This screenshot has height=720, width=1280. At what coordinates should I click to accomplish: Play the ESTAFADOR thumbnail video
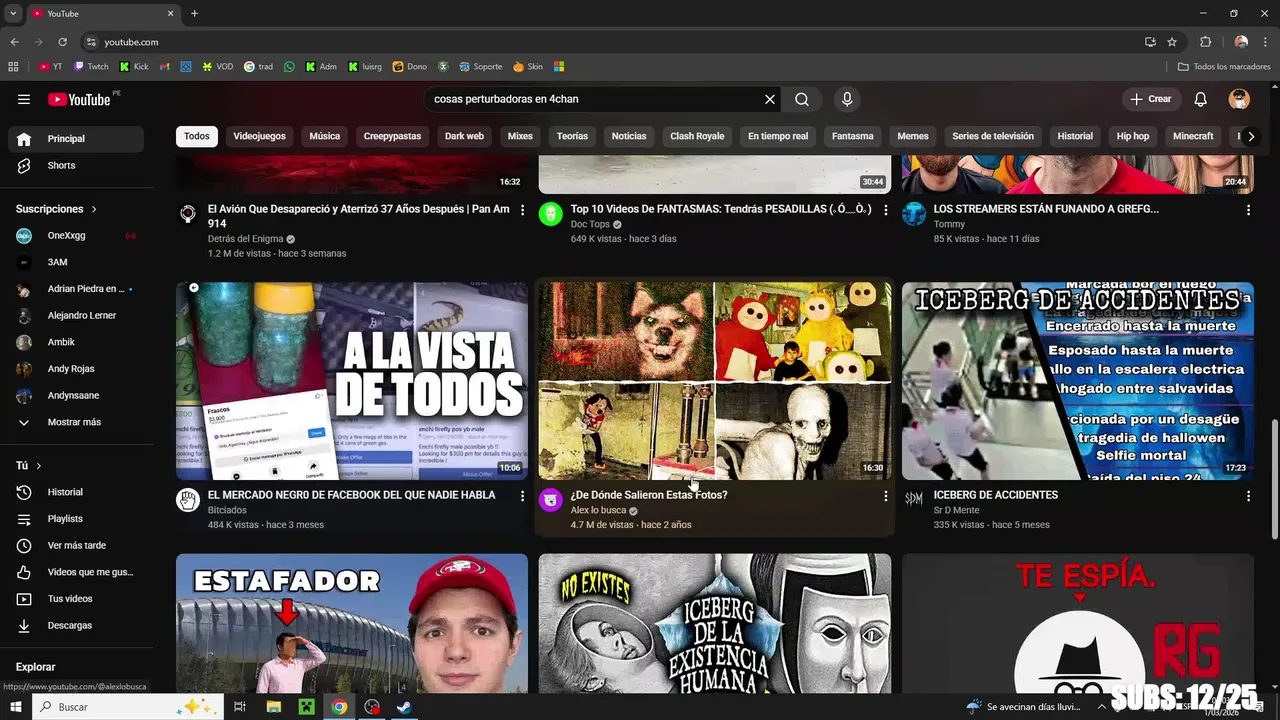click(x=352, y=624)
